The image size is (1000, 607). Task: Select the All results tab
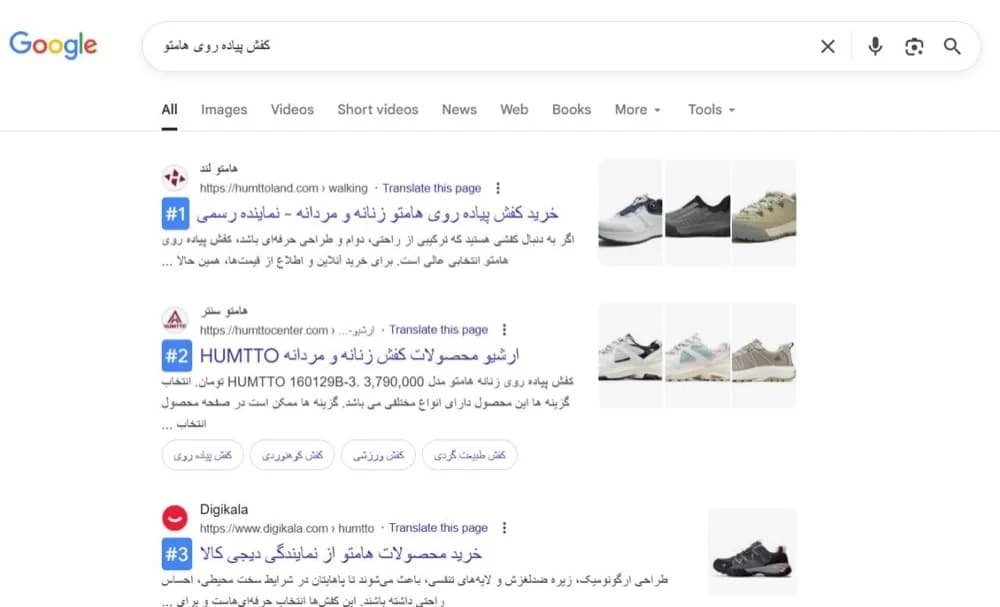tap(169, 110)
